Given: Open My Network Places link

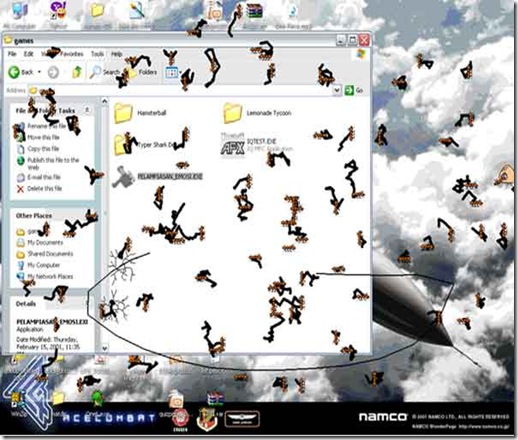Looking at the screenshot, I should tap(50, 276).
